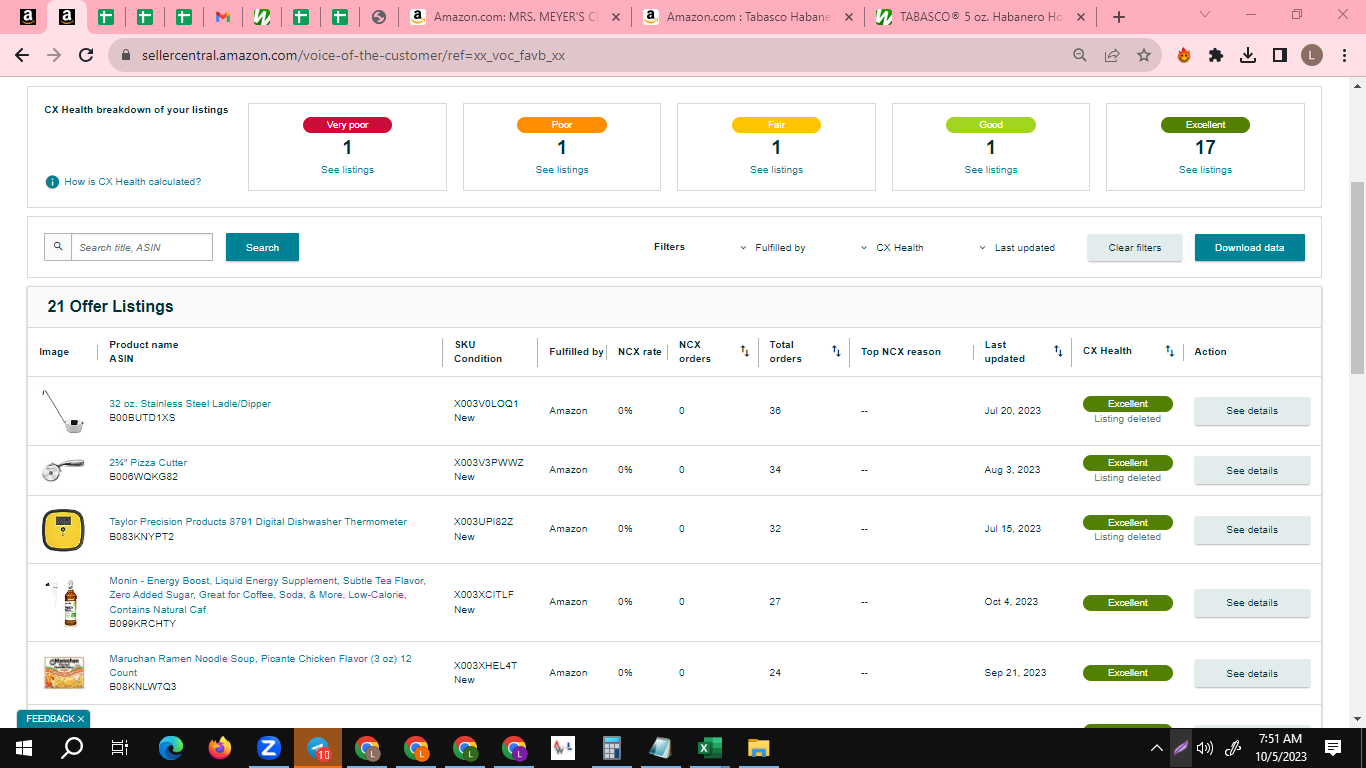Image resolution: width=1366 pixels, height=768 pixels.
Task: Open the volume control in system tray
Action: tap(1205, 748)
